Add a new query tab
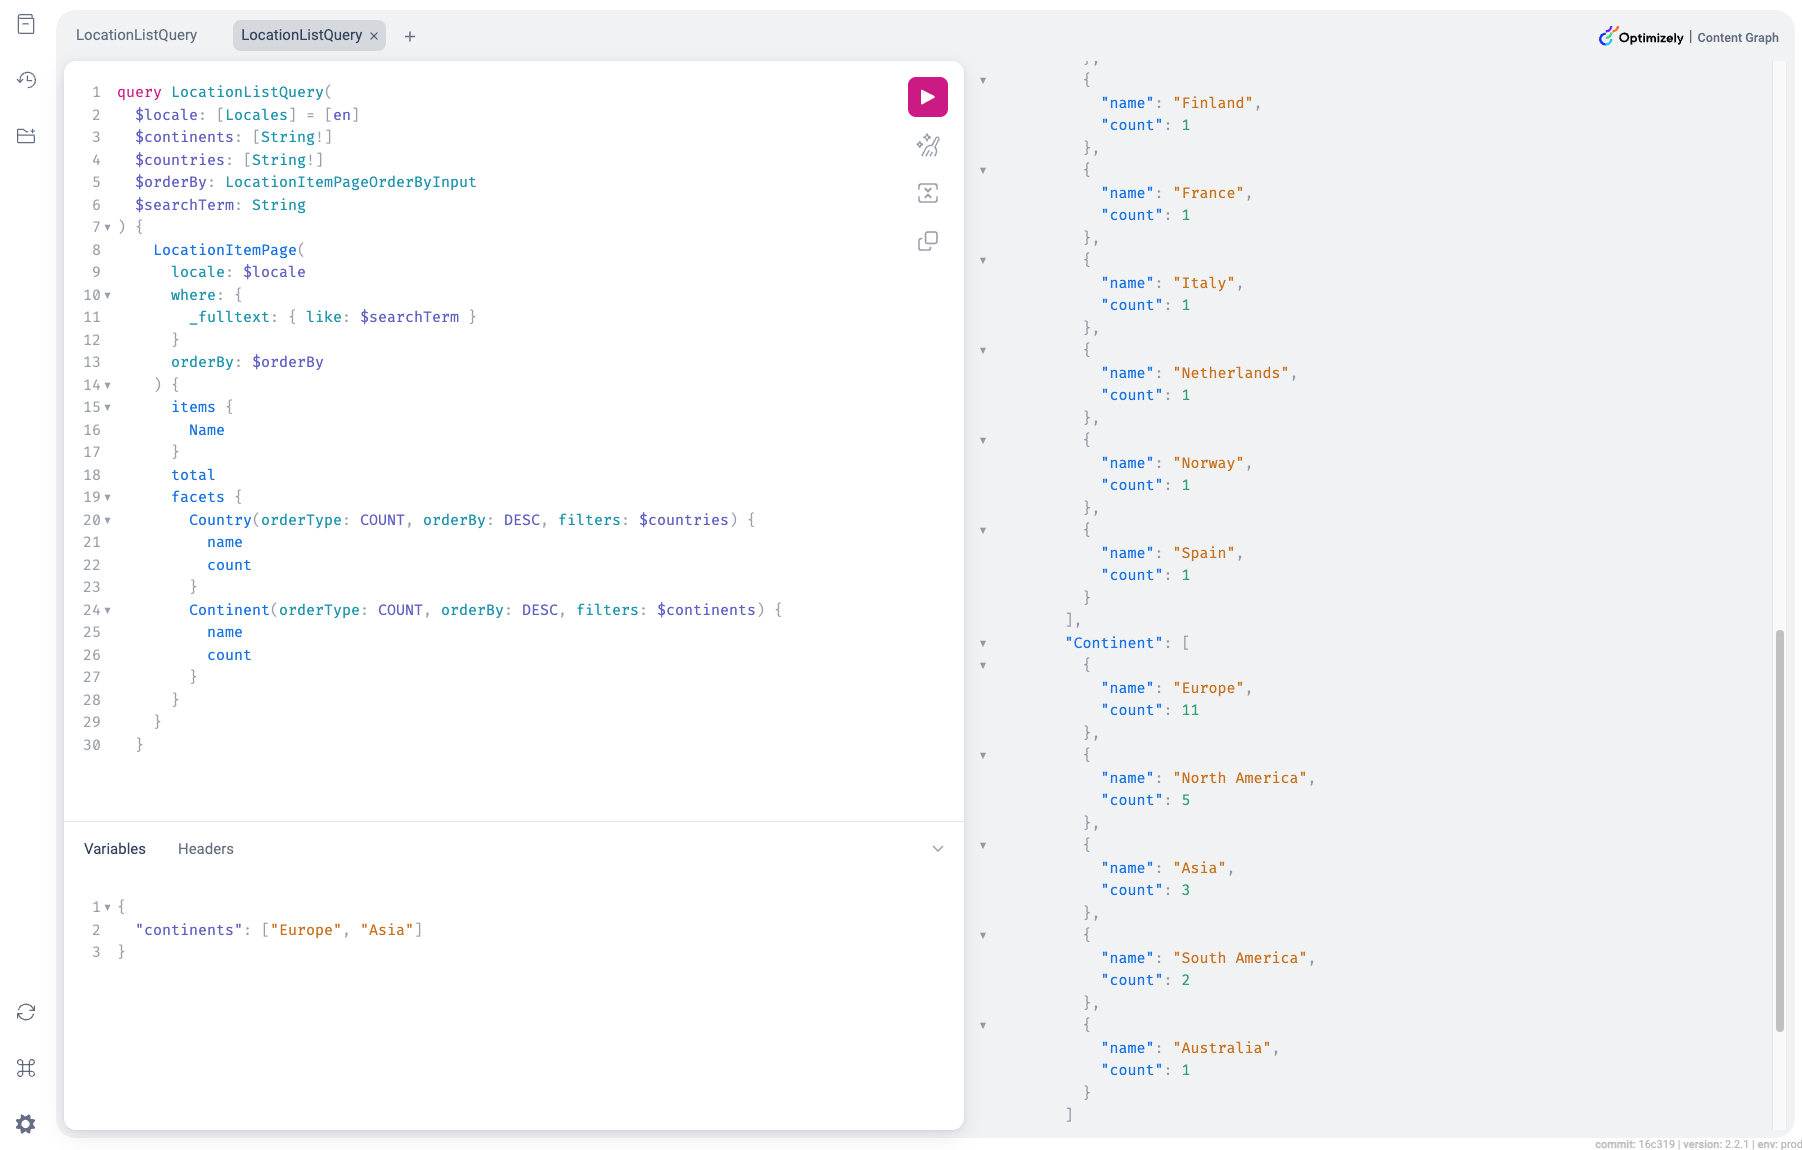The image size is (1802, 1150). point(410,36)
